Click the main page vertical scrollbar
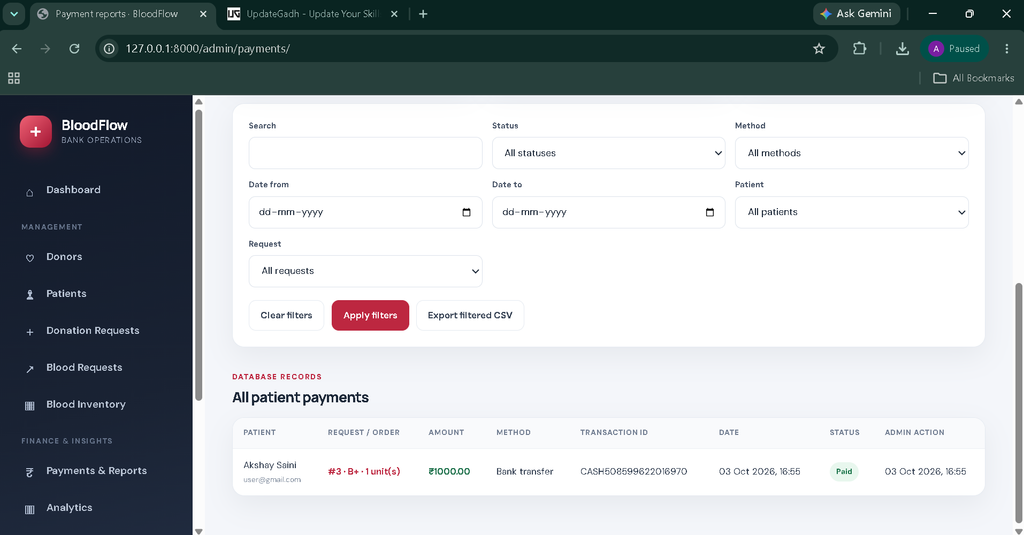Image resolution: width=1024 pixels, height=535 pixels. pyautogui.click(x=1018, y=402)
